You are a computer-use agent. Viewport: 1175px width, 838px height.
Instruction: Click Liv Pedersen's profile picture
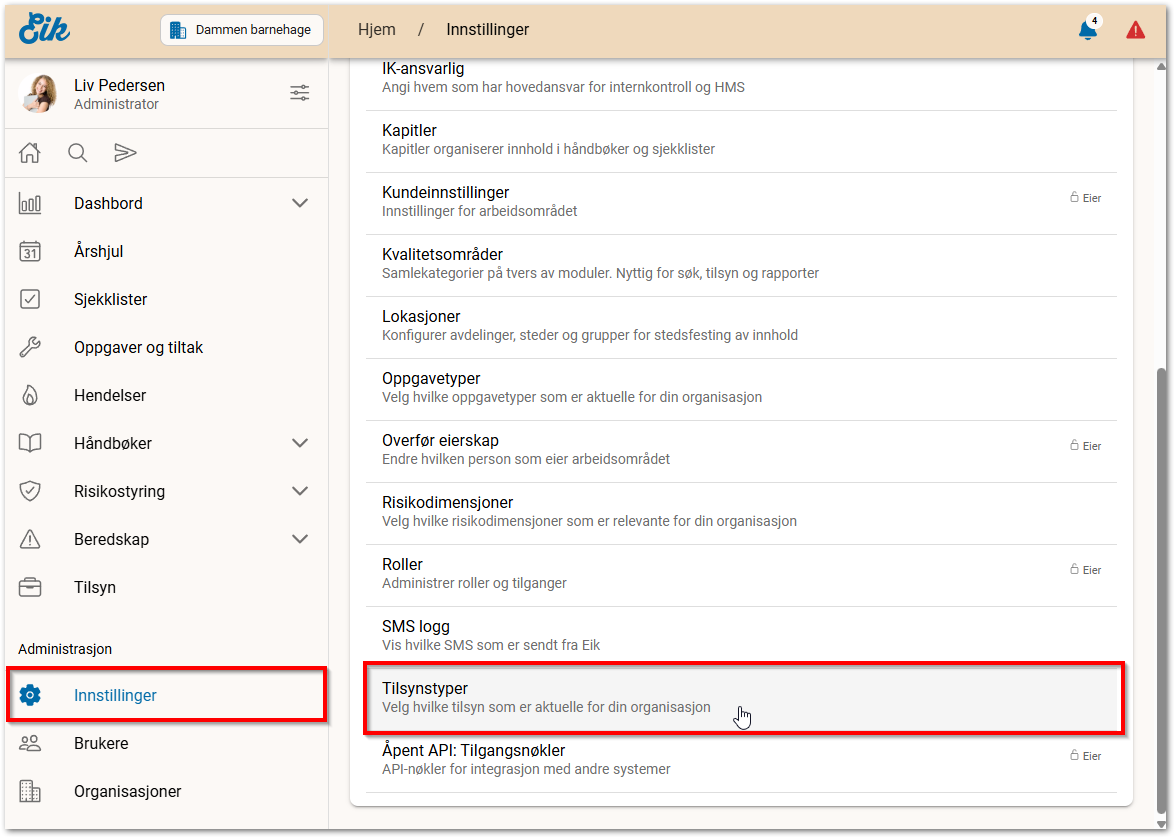tap(39, 94)
